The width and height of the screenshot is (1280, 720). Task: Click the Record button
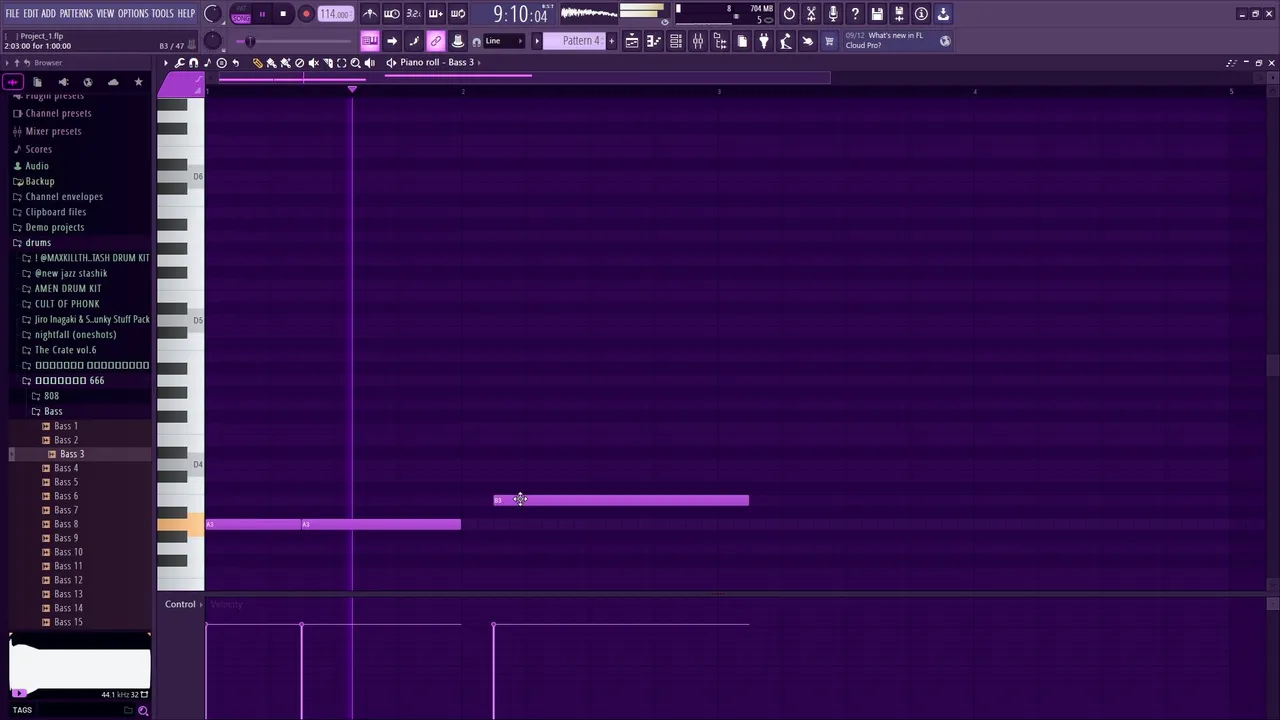(x=306, y=15)
